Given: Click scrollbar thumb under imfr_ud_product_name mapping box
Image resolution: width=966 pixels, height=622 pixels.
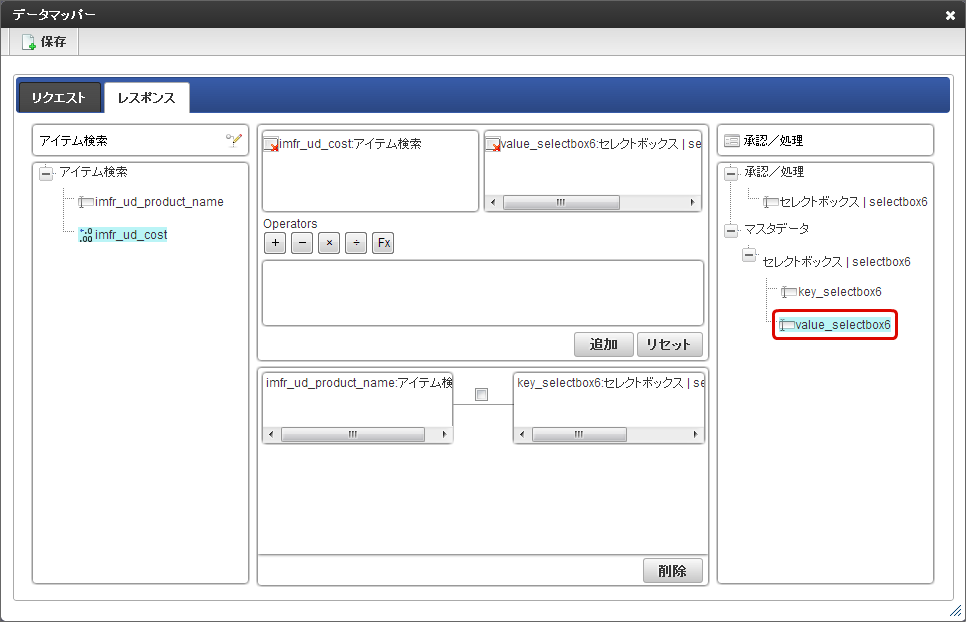Looking at the screenshot, I should [353, 435].
